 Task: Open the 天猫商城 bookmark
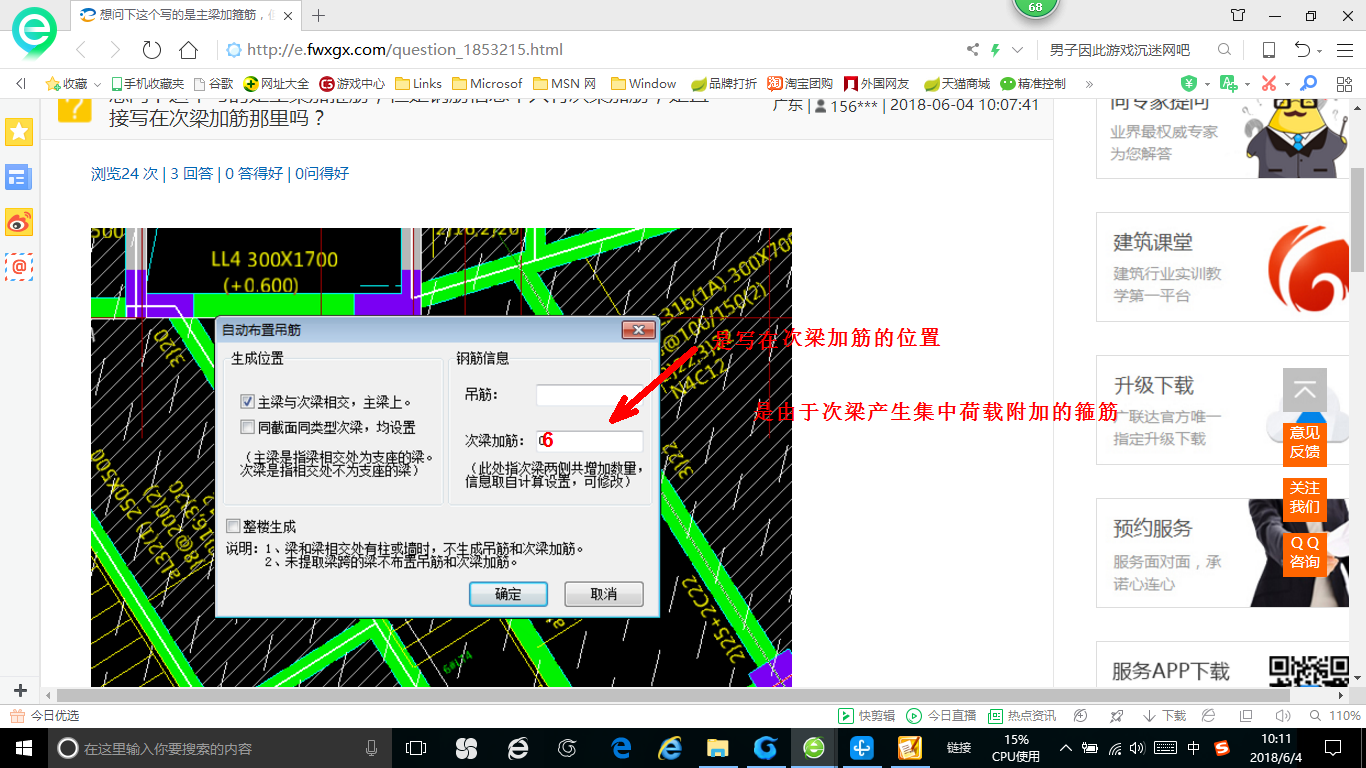coord(957,84)
